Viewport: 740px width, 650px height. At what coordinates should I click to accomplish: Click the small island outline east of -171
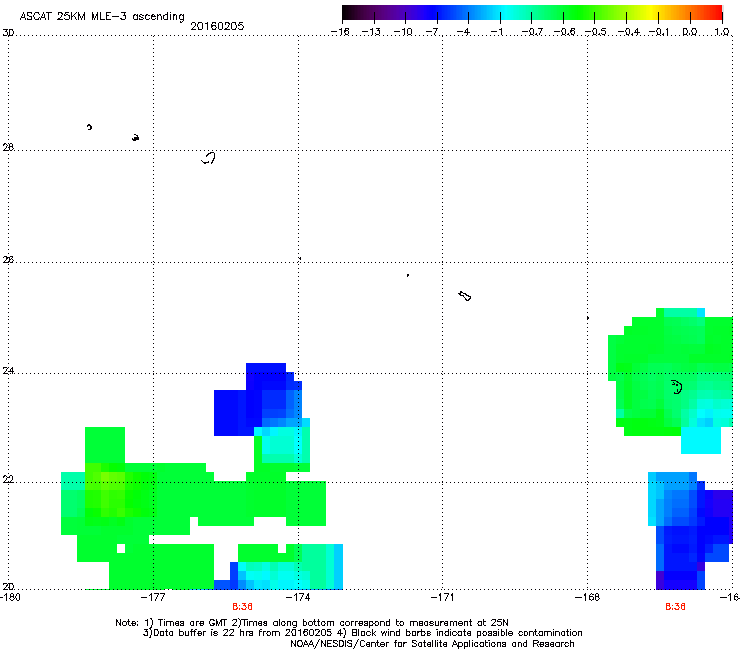464,296
